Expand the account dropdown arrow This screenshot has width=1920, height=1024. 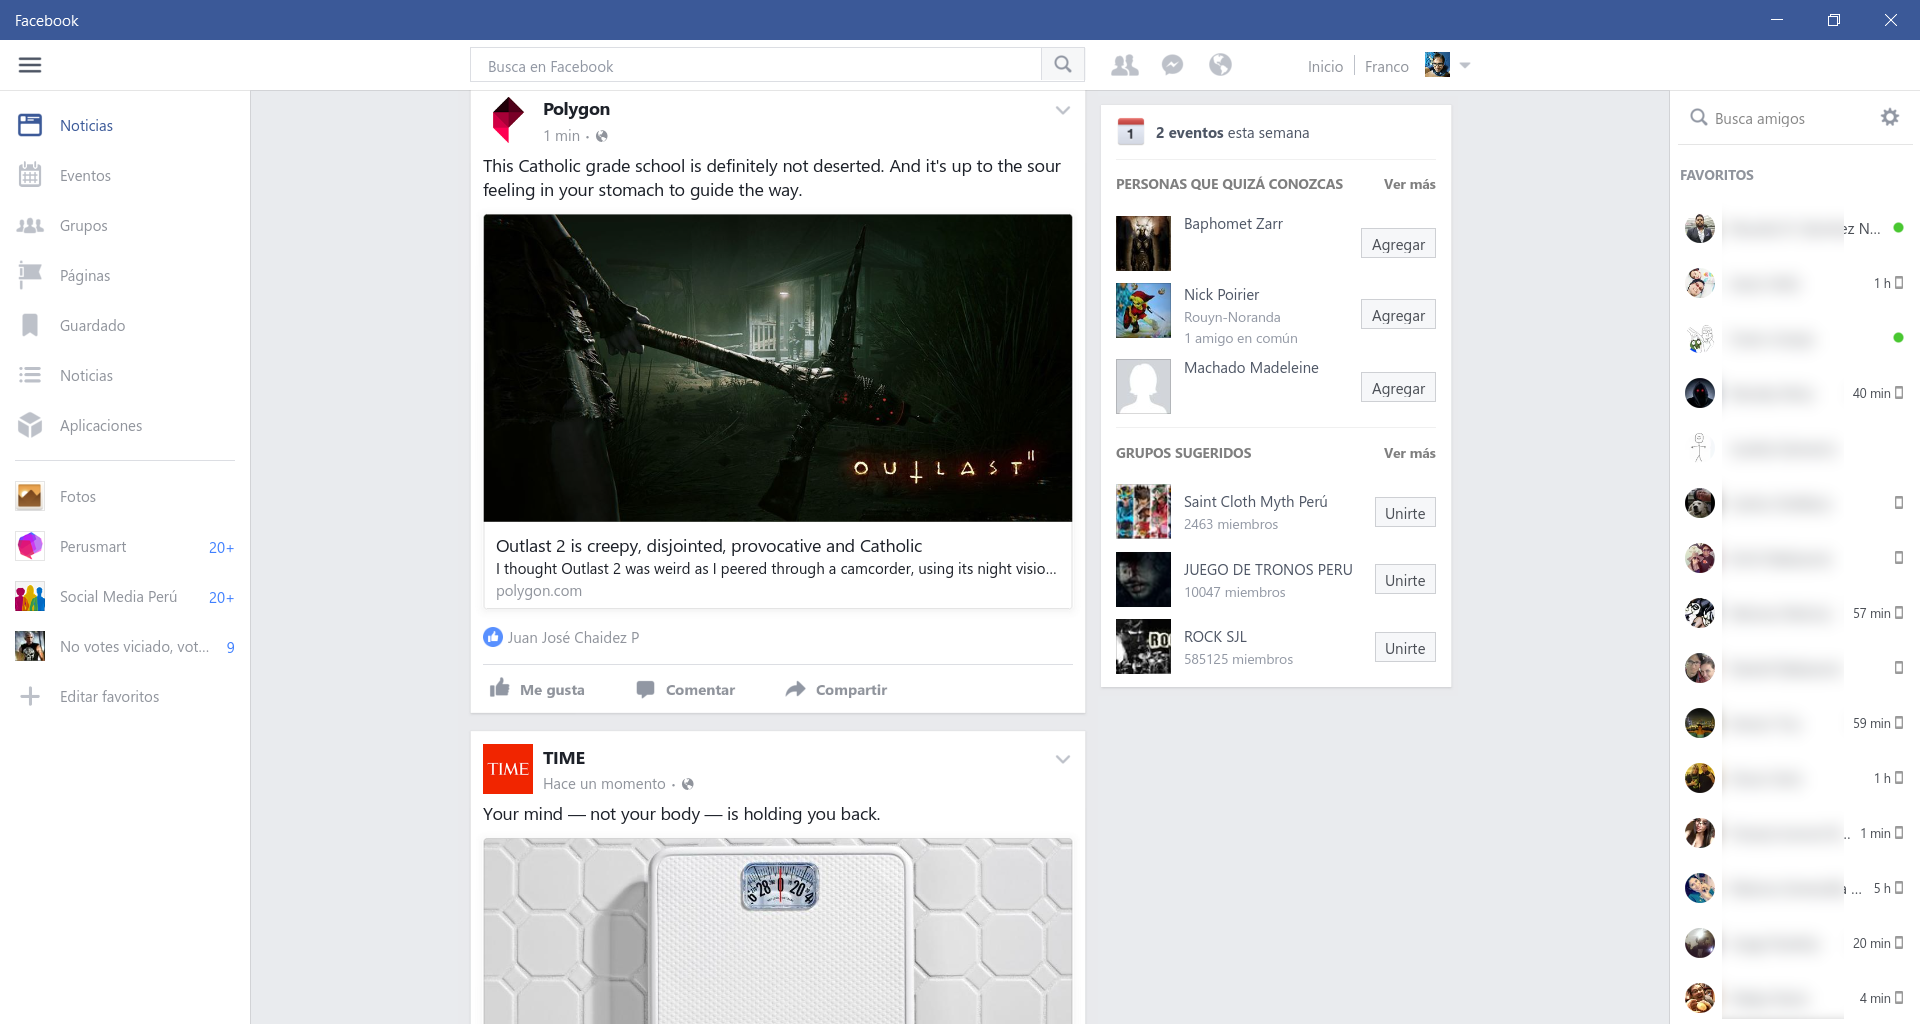1465,66
